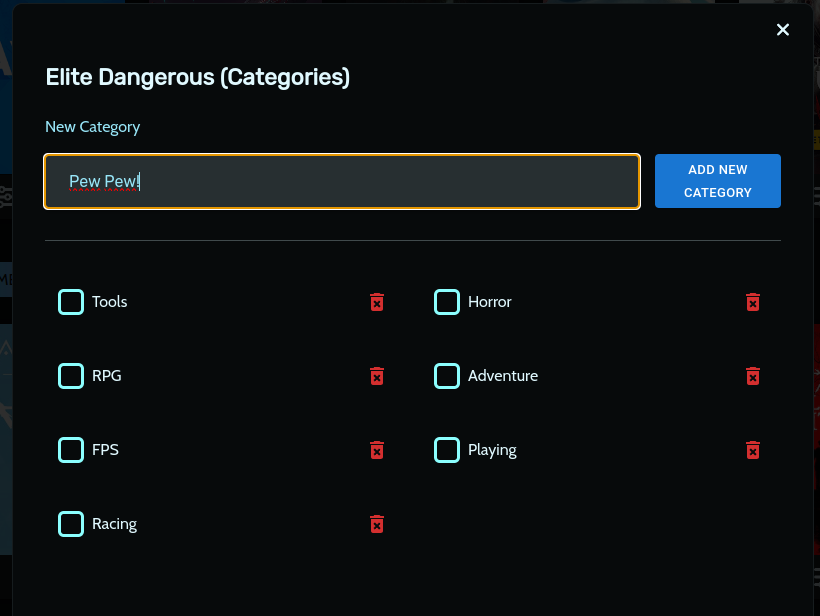820x616 pixels.
Task: Close the Categories dialog with the X
Action: (x=782, y=30)
